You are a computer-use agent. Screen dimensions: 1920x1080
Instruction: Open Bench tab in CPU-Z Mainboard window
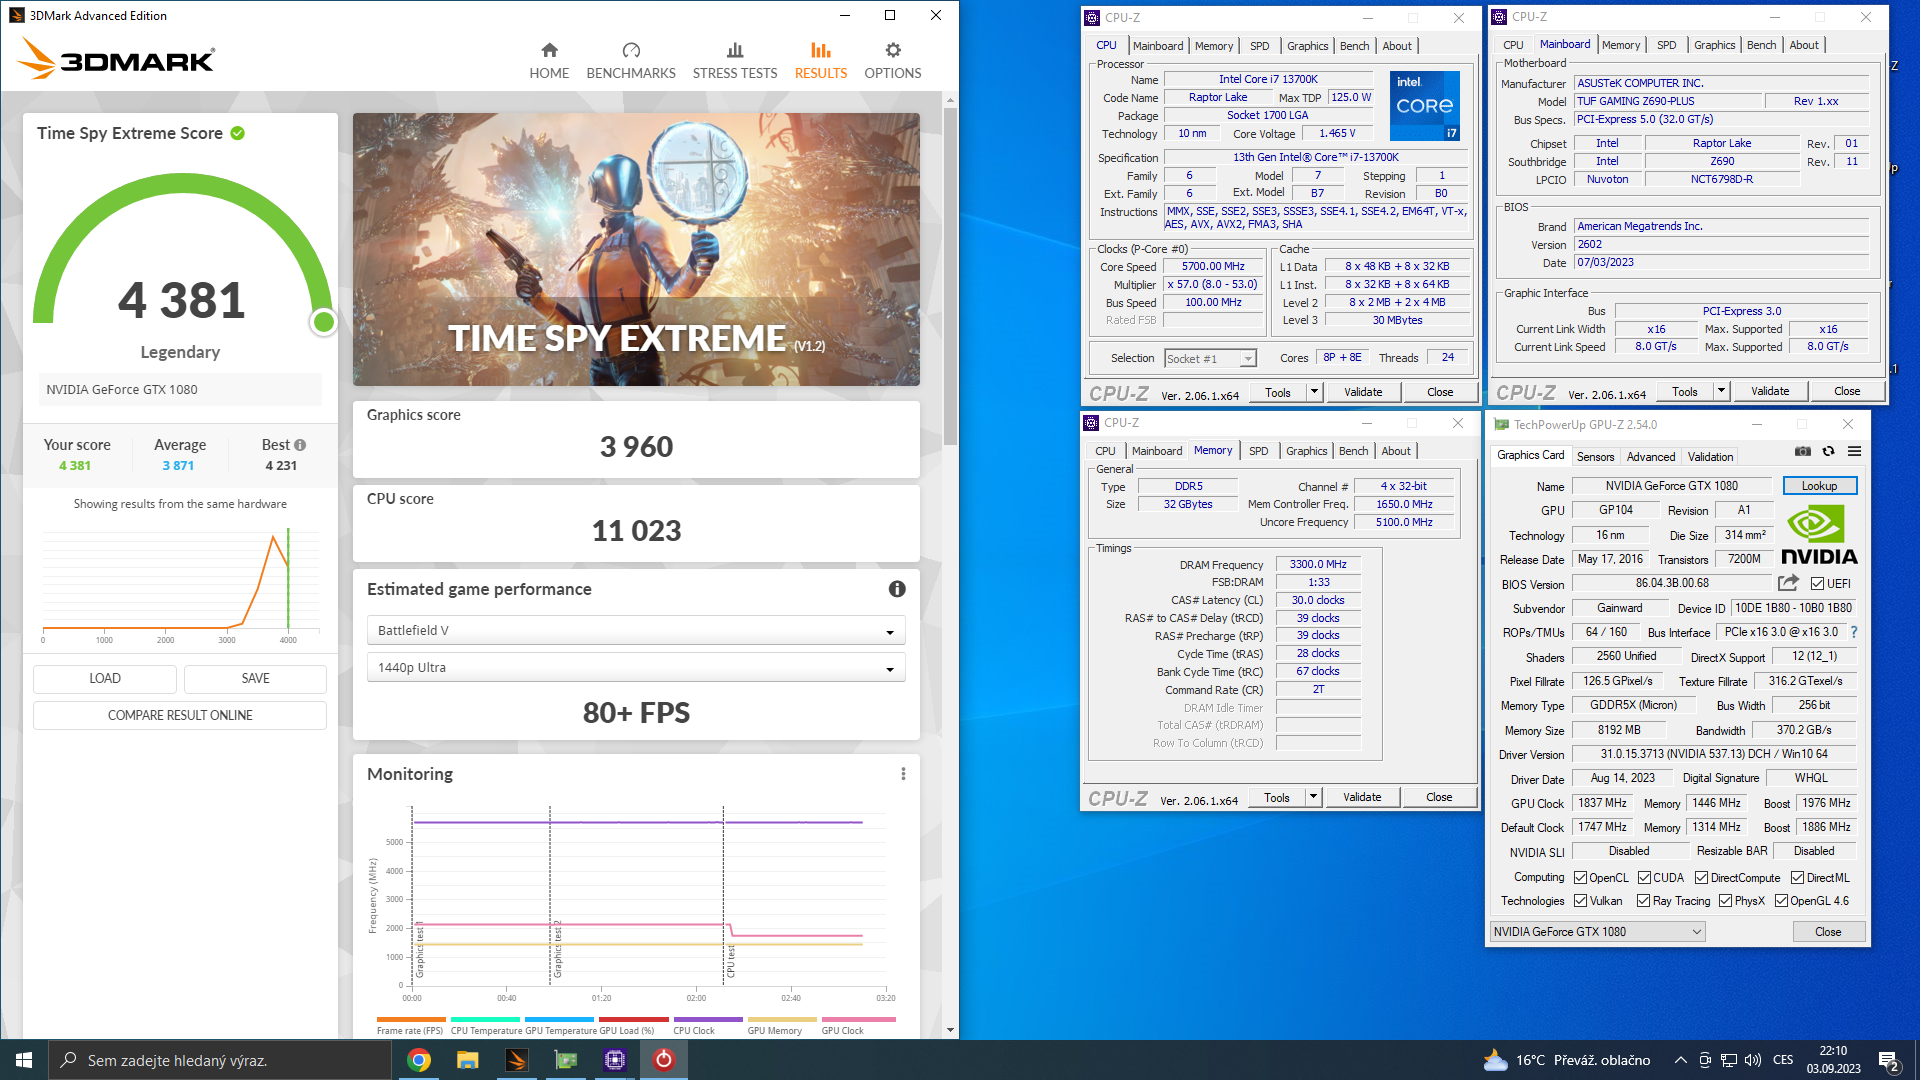coord(1762,45)
